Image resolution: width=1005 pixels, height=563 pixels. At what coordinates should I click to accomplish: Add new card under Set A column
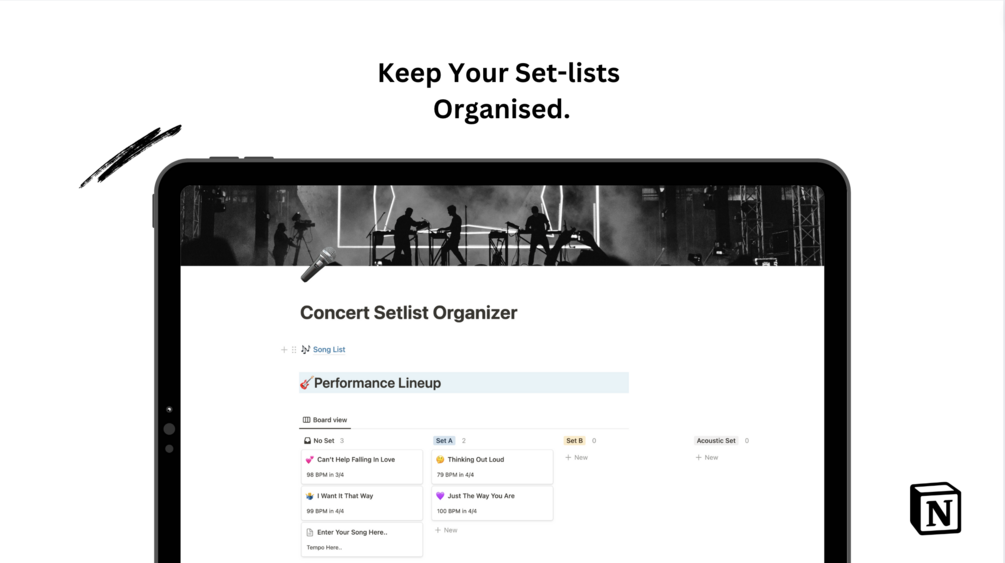click(446, 530)
